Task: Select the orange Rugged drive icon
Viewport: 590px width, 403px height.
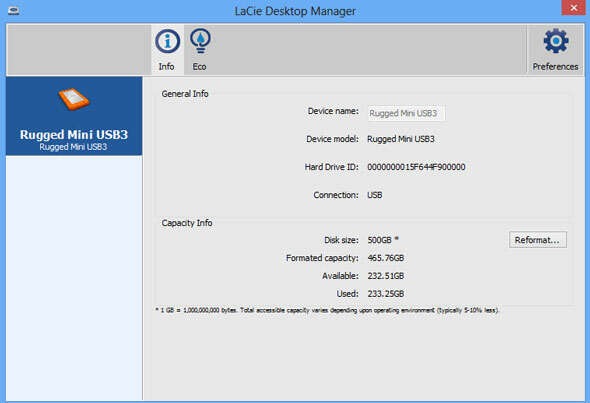Action: (x=74, y=100)
